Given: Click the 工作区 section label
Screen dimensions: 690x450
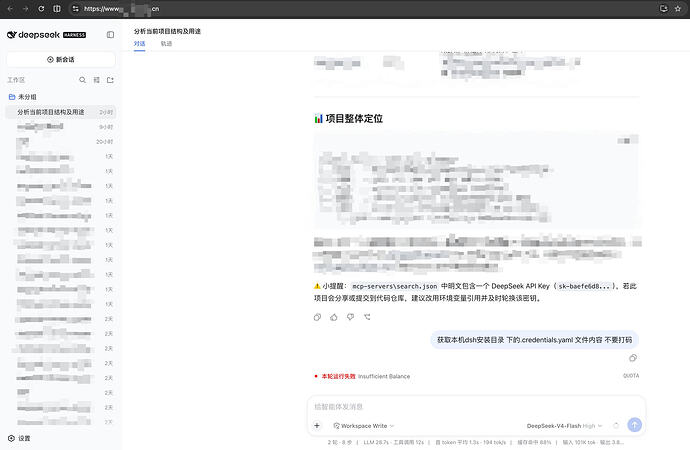Looking at the screenshot, I should coord(16,80).
